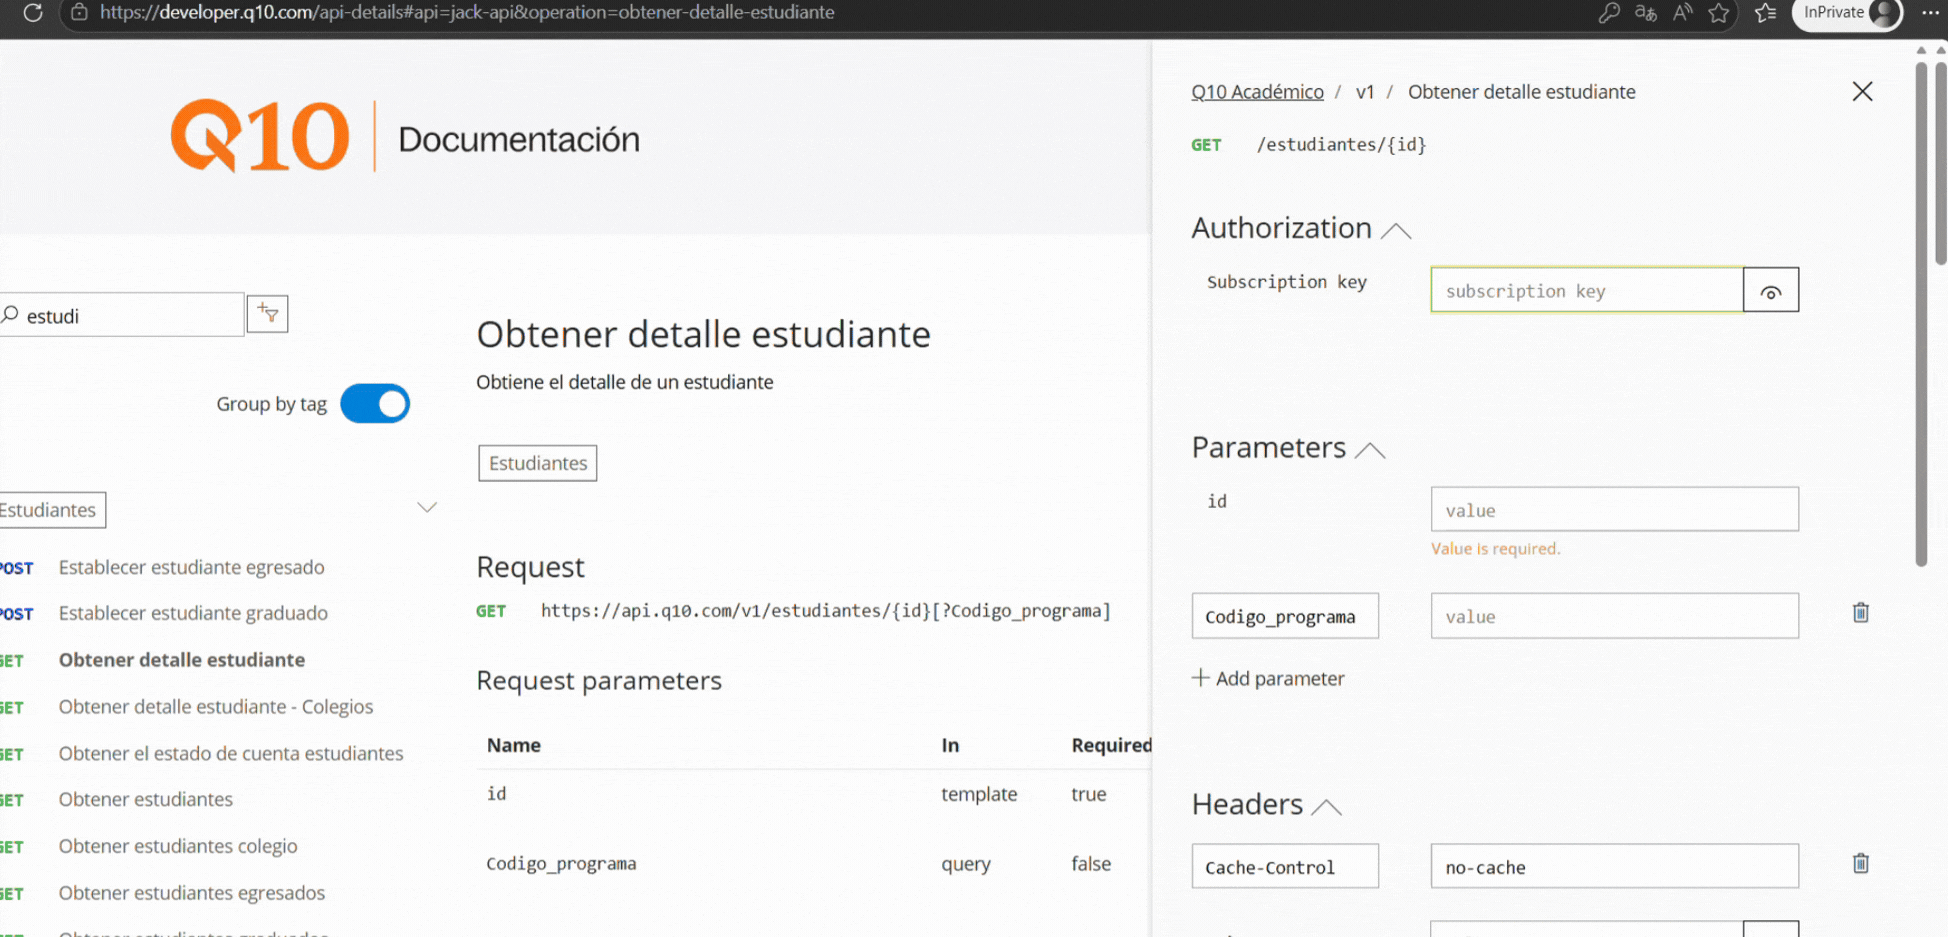
Task: Open Obtener el estado de cuenta estudiantes
Action: coord(231,753)
